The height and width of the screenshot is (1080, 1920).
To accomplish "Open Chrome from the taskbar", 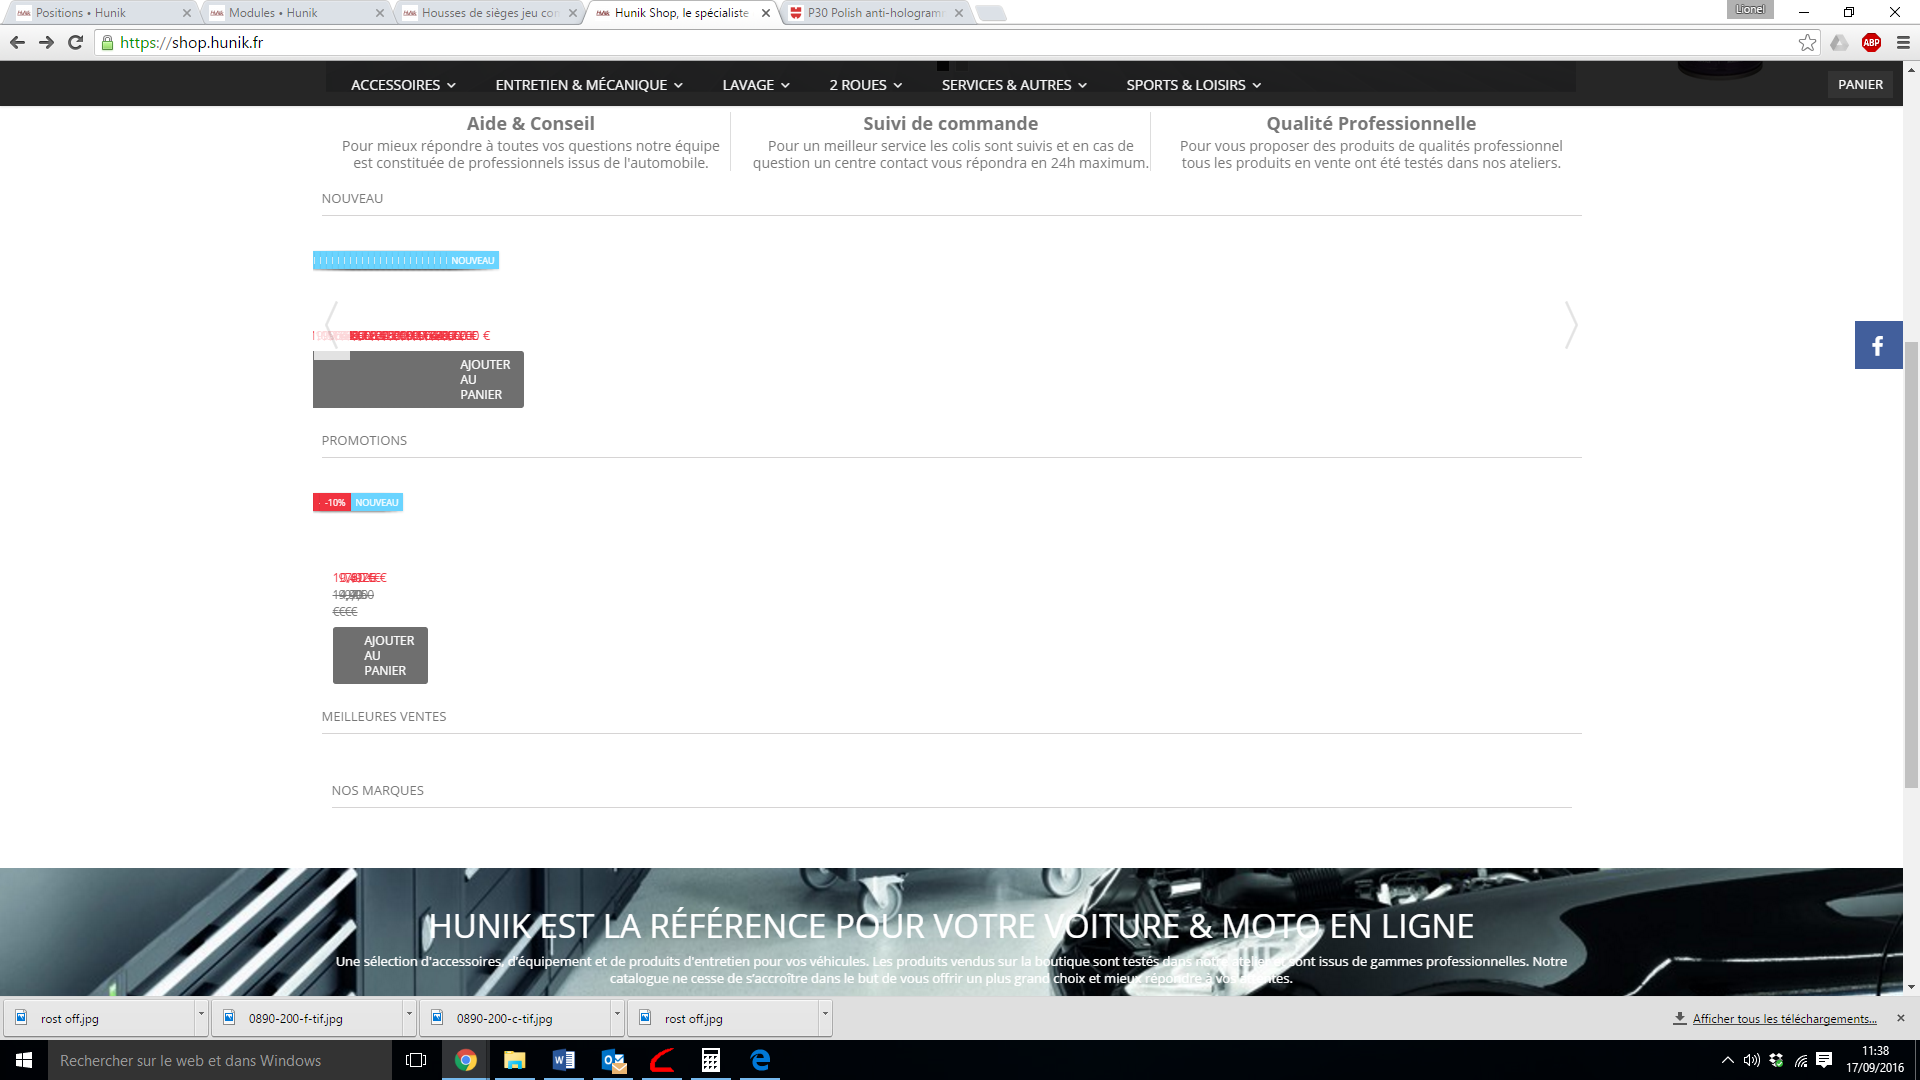I will coord(466,1060).
